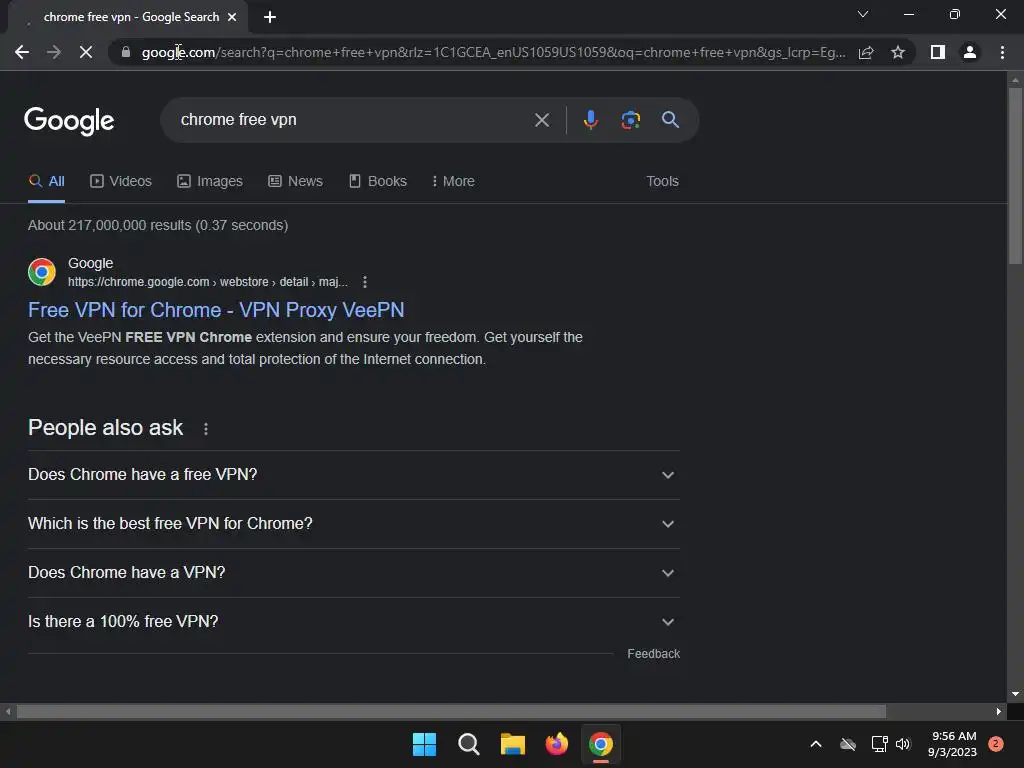Switch to Books results tab
This screenshot has width=1024, height=768.
click(x=377, y=182)
